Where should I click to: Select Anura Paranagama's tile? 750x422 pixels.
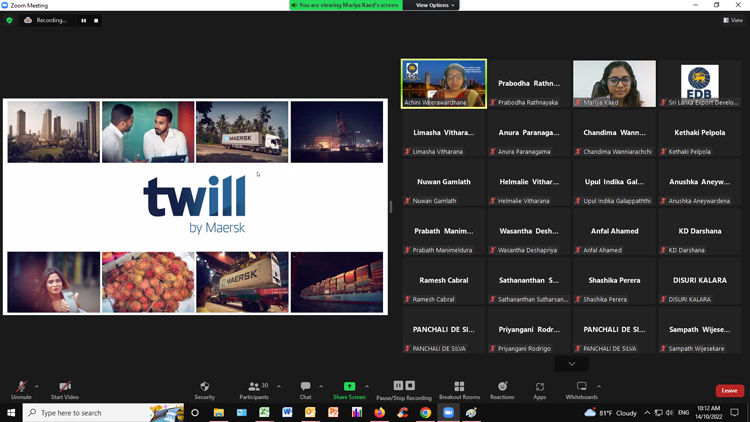click(x=529, y=133)
